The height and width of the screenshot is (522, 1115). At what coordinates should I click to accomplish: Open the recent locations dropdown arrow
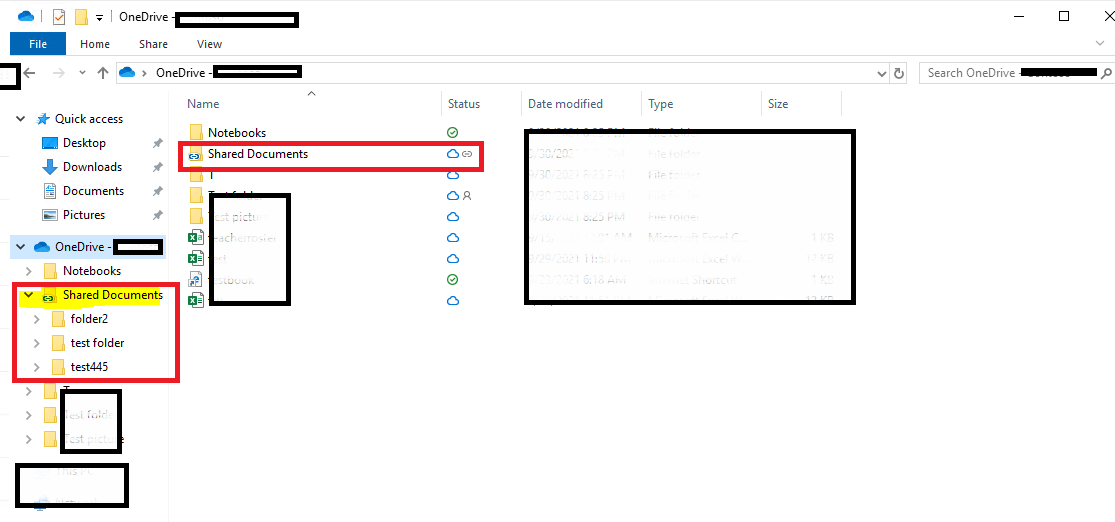coord(82,73)
